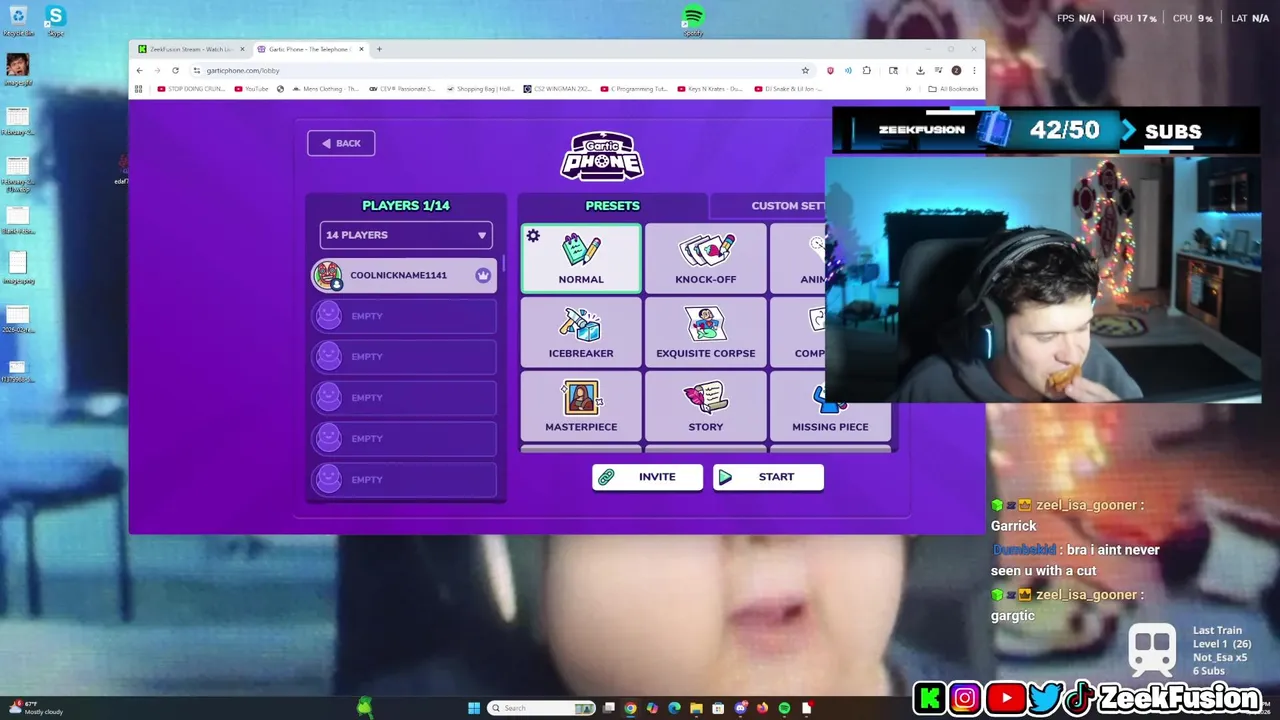Open the Mens Clothing bookmark
The image size is (1280, 720).
click(x=326, y=89)
